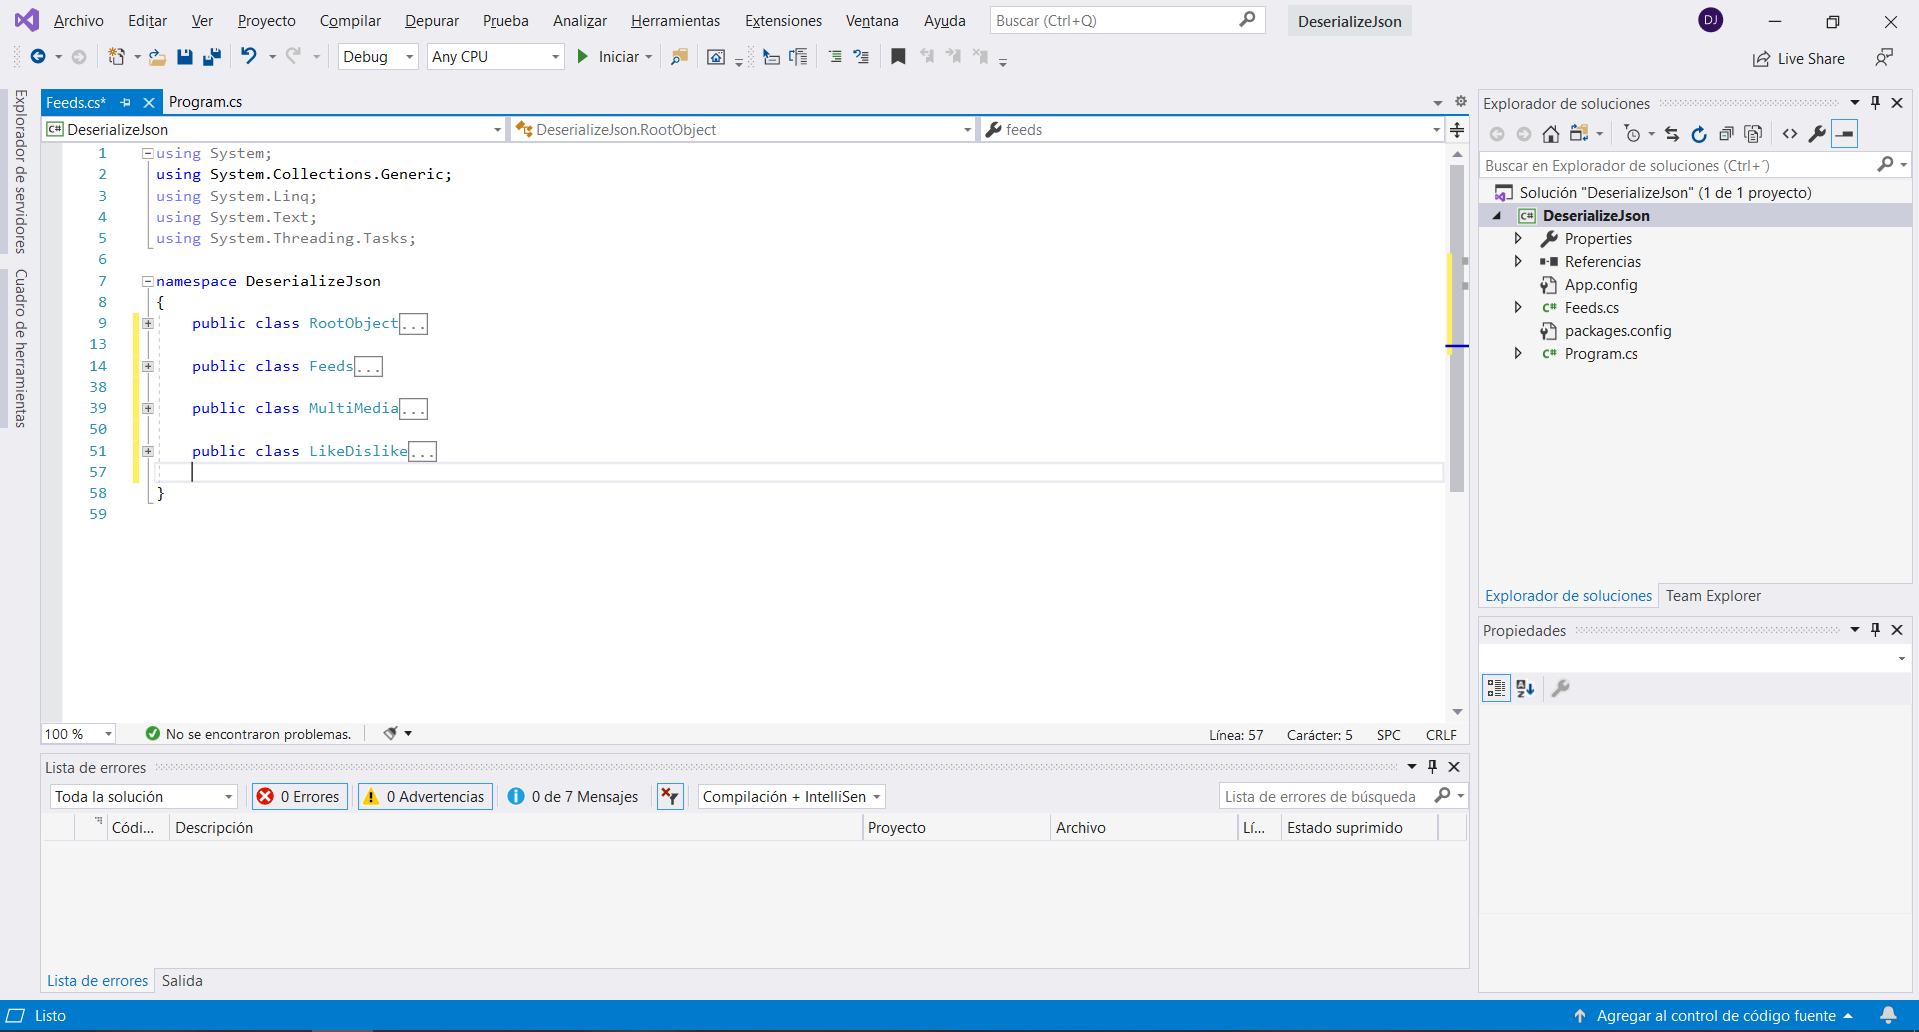The width and height of the screenshot is (1919, 1032).
Task: Toggle the 0 de 7 Mensajes filter
Action: (573, 797)
